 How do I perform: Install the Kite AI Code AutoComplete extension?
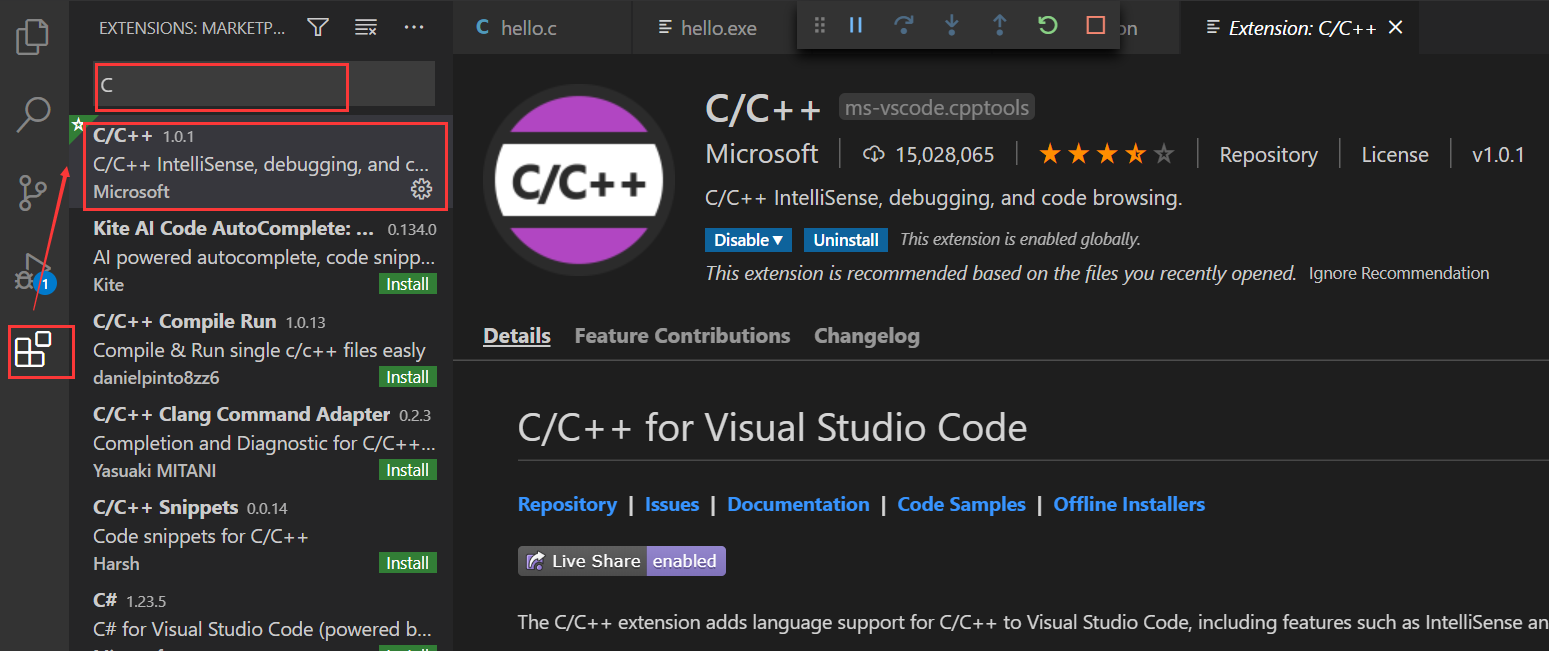pos(407,284)
